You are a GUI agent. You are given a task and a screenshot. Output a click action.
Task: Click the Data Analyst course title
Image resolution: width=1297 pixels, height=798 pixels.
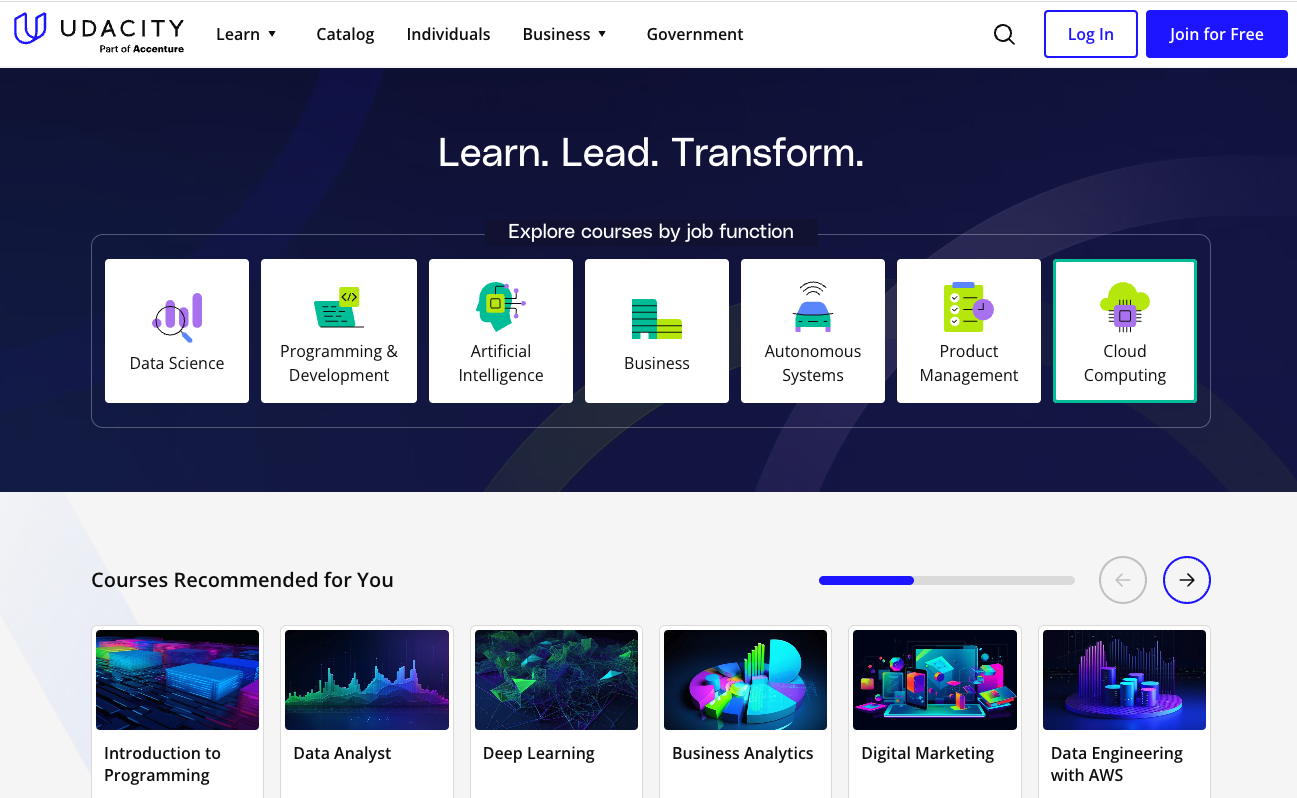coord(342,753)
